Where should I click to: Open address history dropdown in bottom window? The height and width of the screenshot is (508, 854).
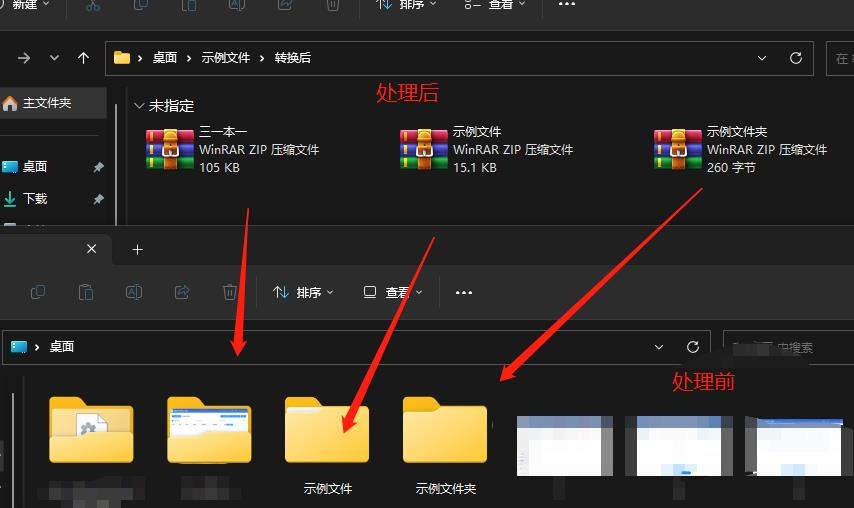tap(658, 347)
